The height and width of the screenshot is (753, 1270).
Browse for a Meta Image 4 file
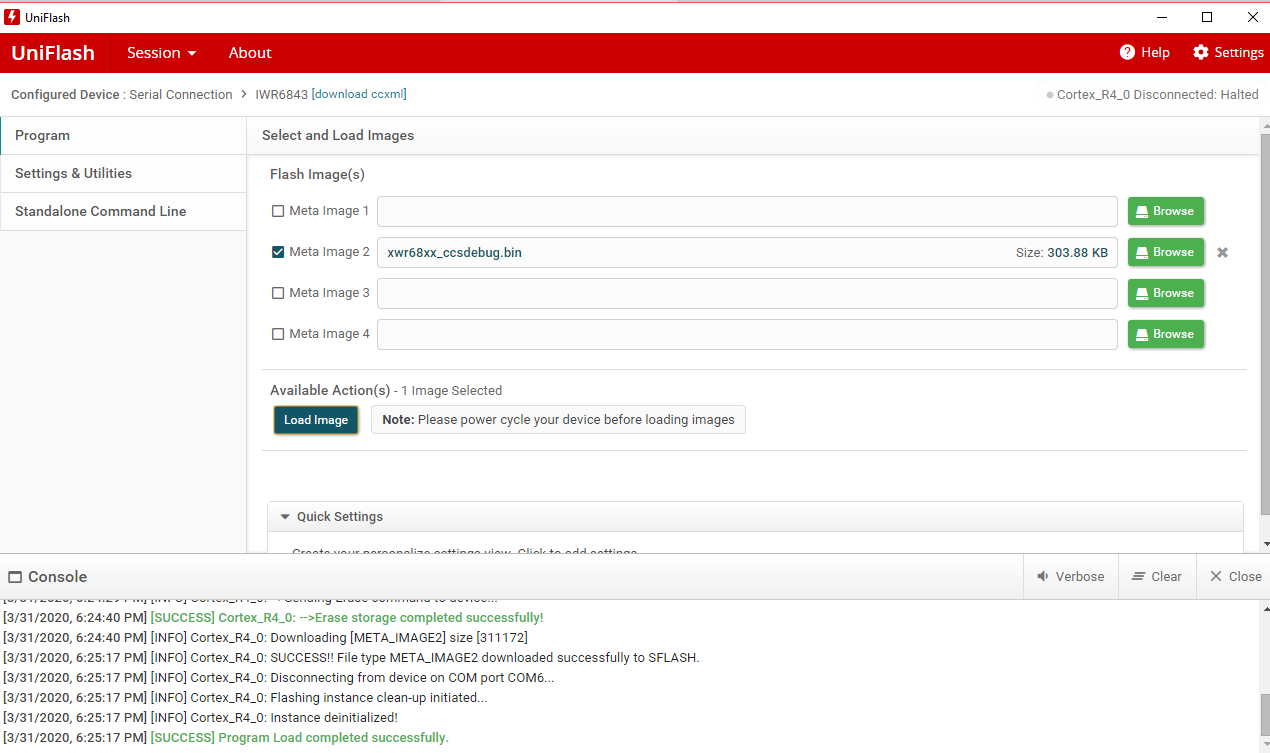[1166, 334]
